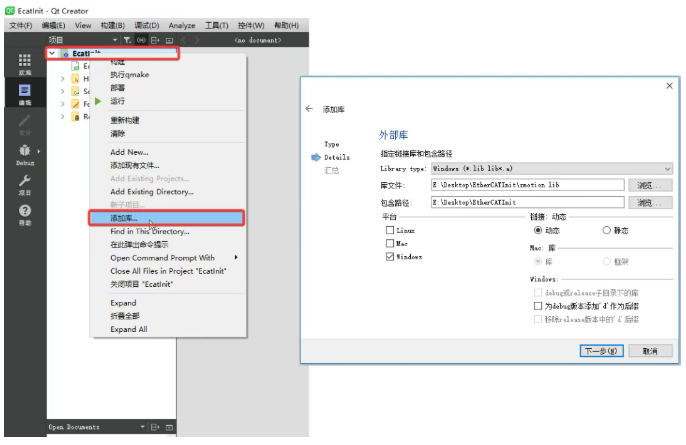Screen dimensions: 686x445
Task: Check 为debug版本添加'd'作为后缀 checkbox
Action: click(538, 306)
